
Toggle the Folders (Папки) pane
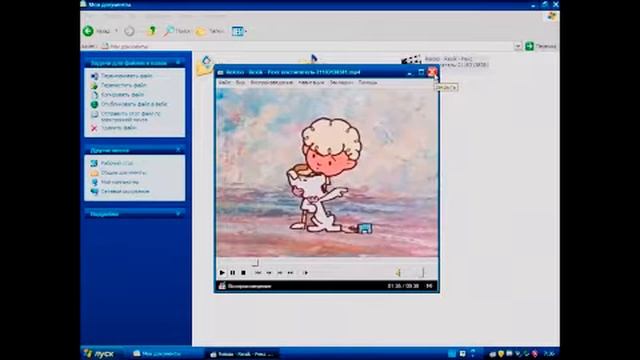pos(209,31)
